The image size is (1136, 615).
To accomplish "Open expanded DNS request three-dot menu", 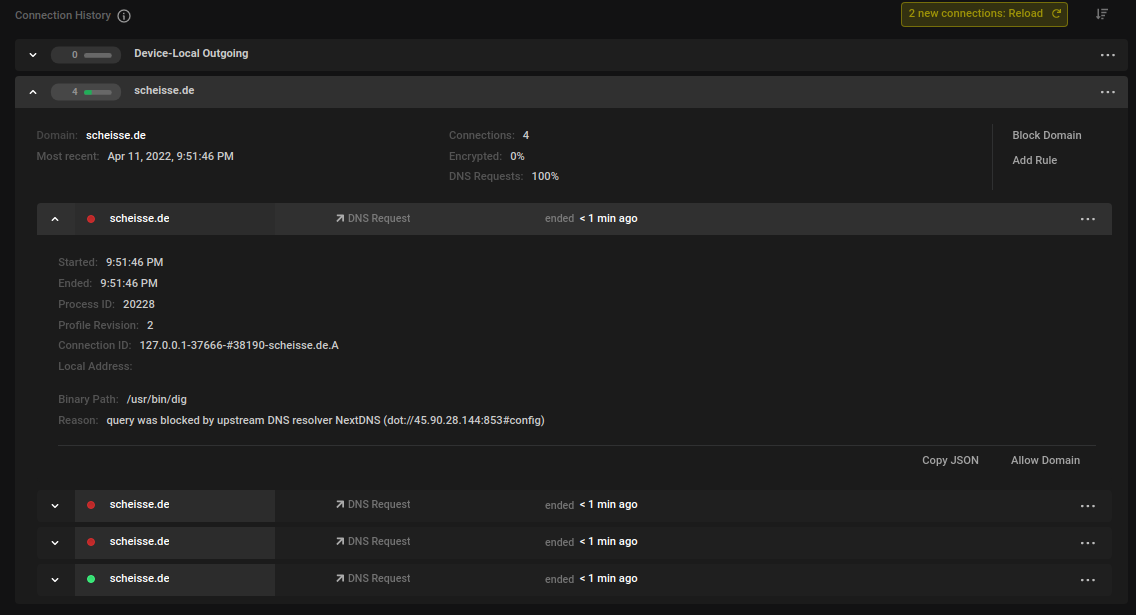I will (x=1087, y=219).
